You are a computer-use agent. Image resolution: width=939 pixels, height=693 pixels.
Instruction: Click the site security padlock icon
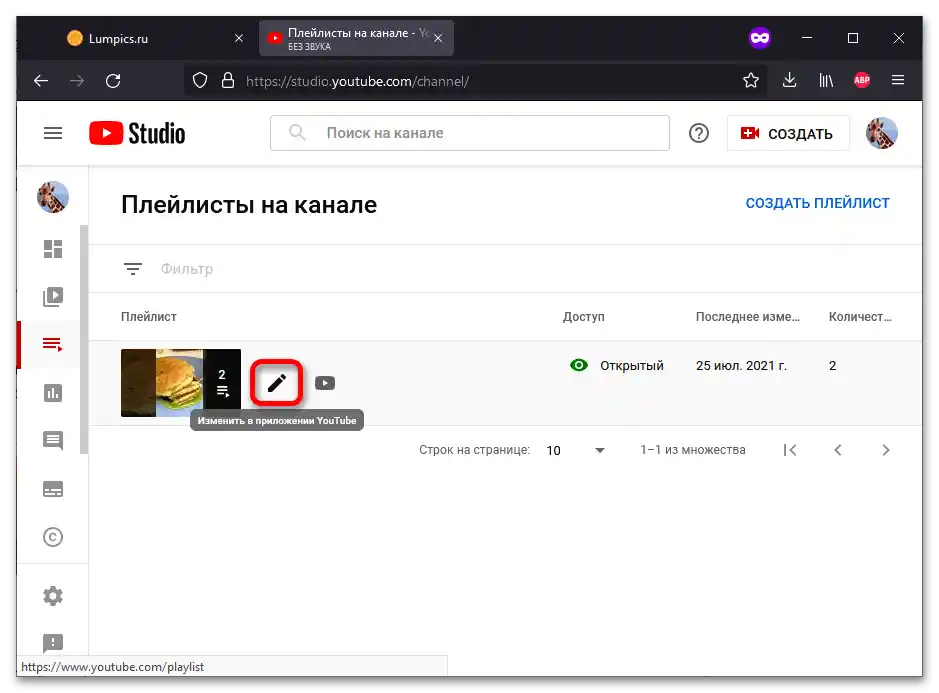coord(228,80)
